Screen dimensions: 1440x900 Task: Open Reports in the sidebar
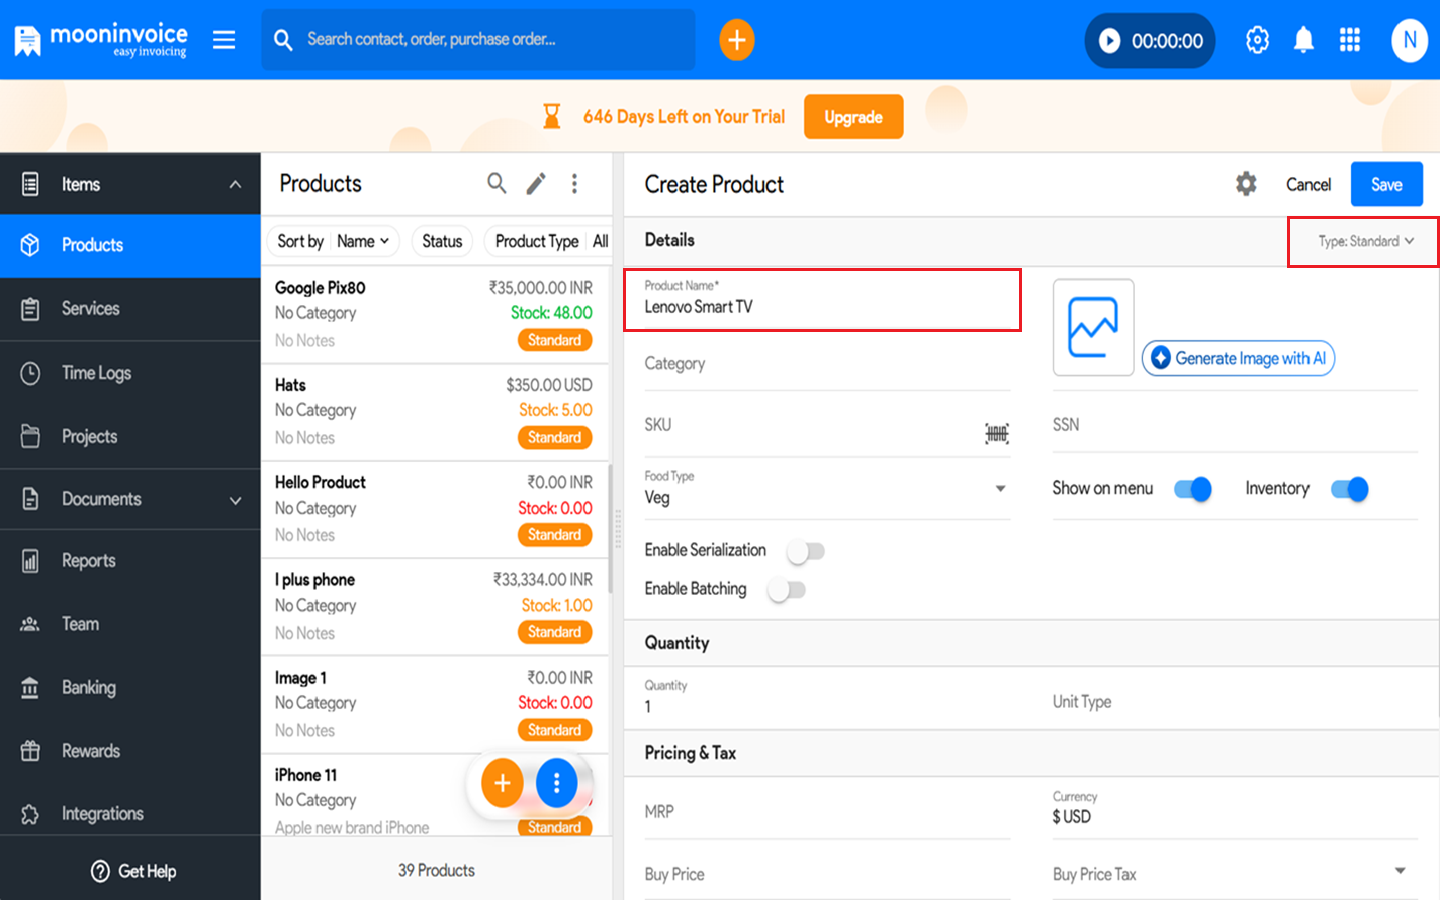[130, 561]
